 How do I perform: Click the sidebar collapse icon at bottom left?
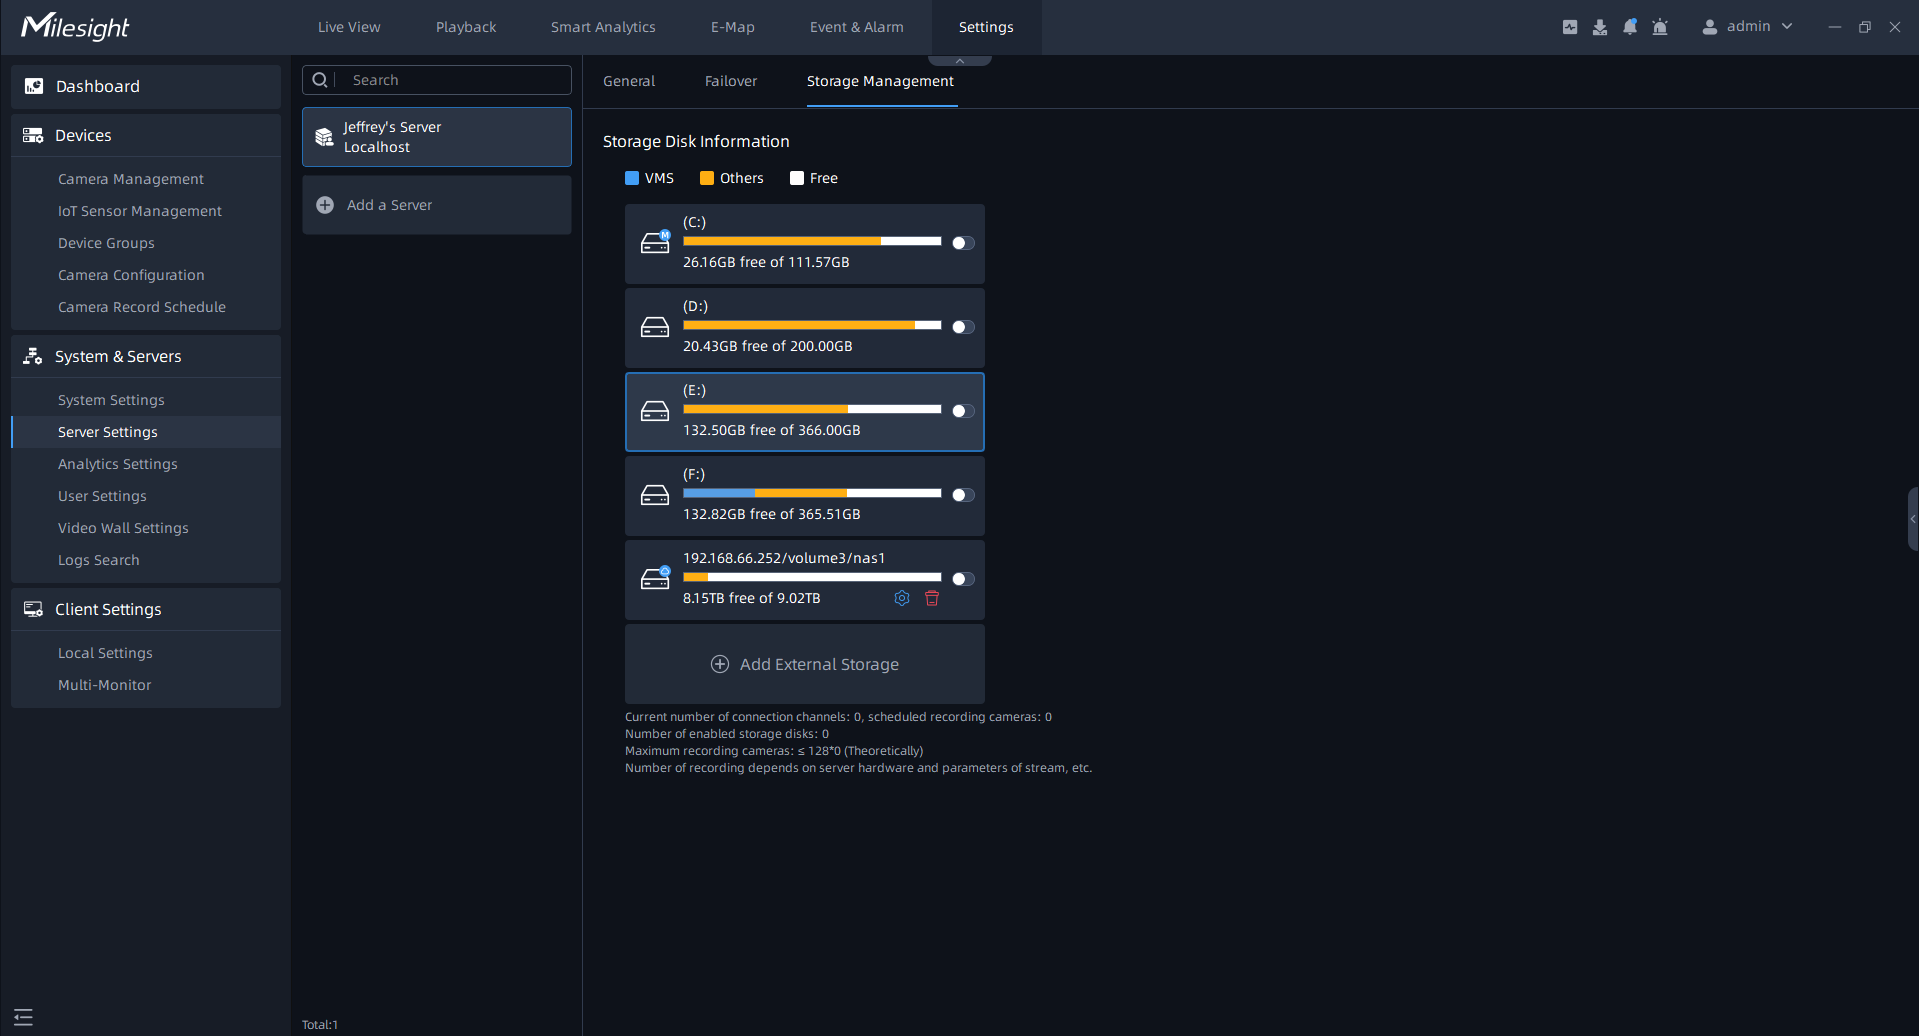click(x=24, y=1017)
